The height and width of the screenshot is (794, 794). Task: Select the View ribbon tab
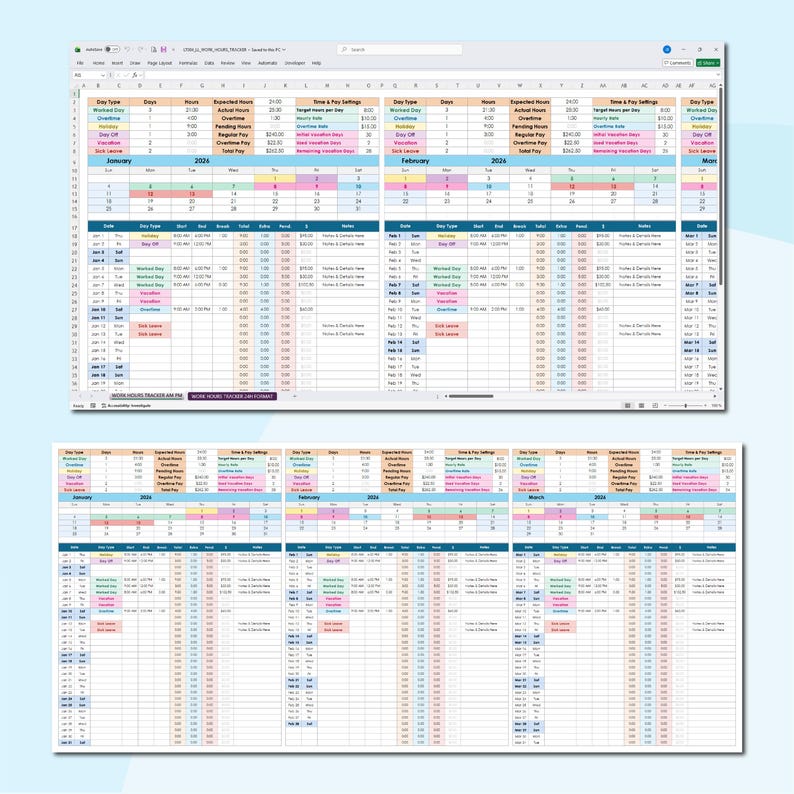pyautogui.click(x=246, y=63)
